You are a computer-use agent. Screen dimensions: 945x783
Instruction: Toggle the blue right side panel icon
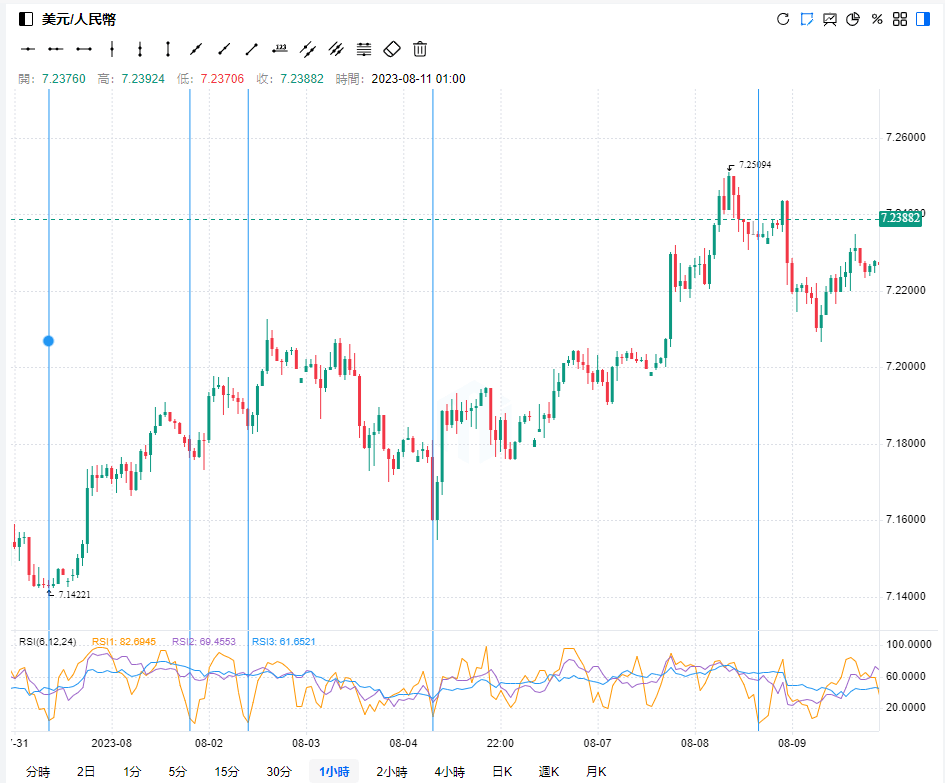pos(923,19)
